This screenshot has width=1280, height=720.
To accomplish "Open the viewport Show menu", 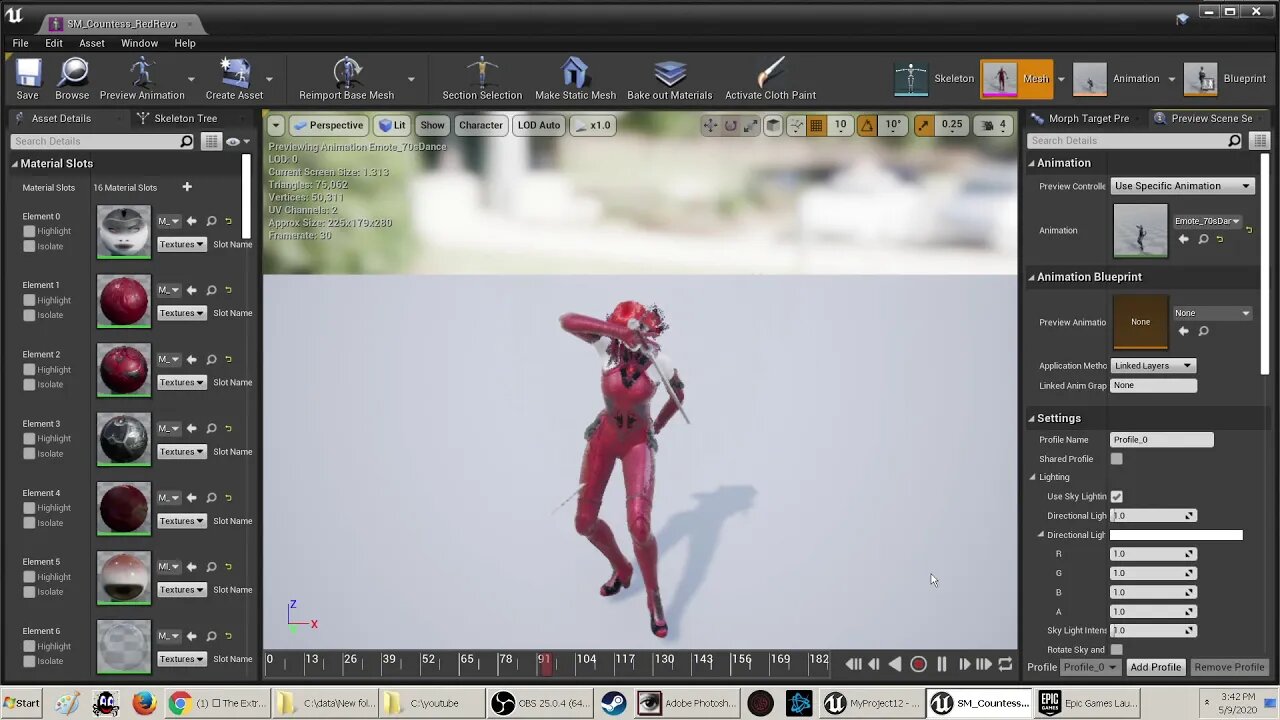I will [x=432, y=125].
